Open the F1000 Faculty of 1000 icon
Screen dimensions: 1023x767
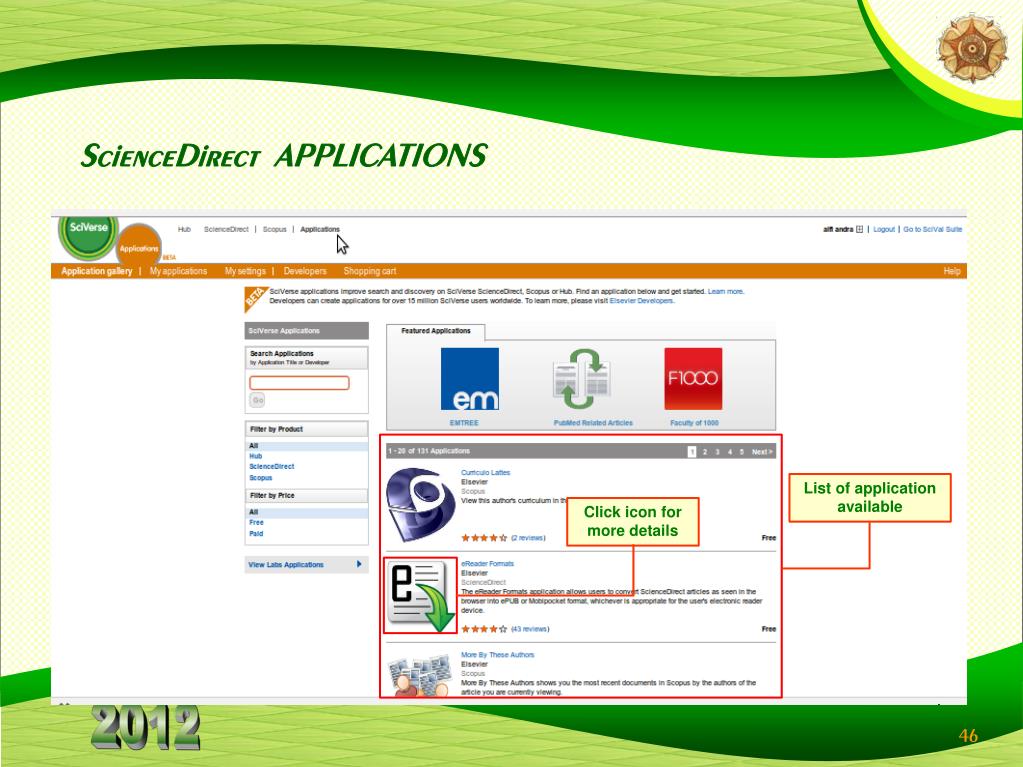click(x=693, y=379)
